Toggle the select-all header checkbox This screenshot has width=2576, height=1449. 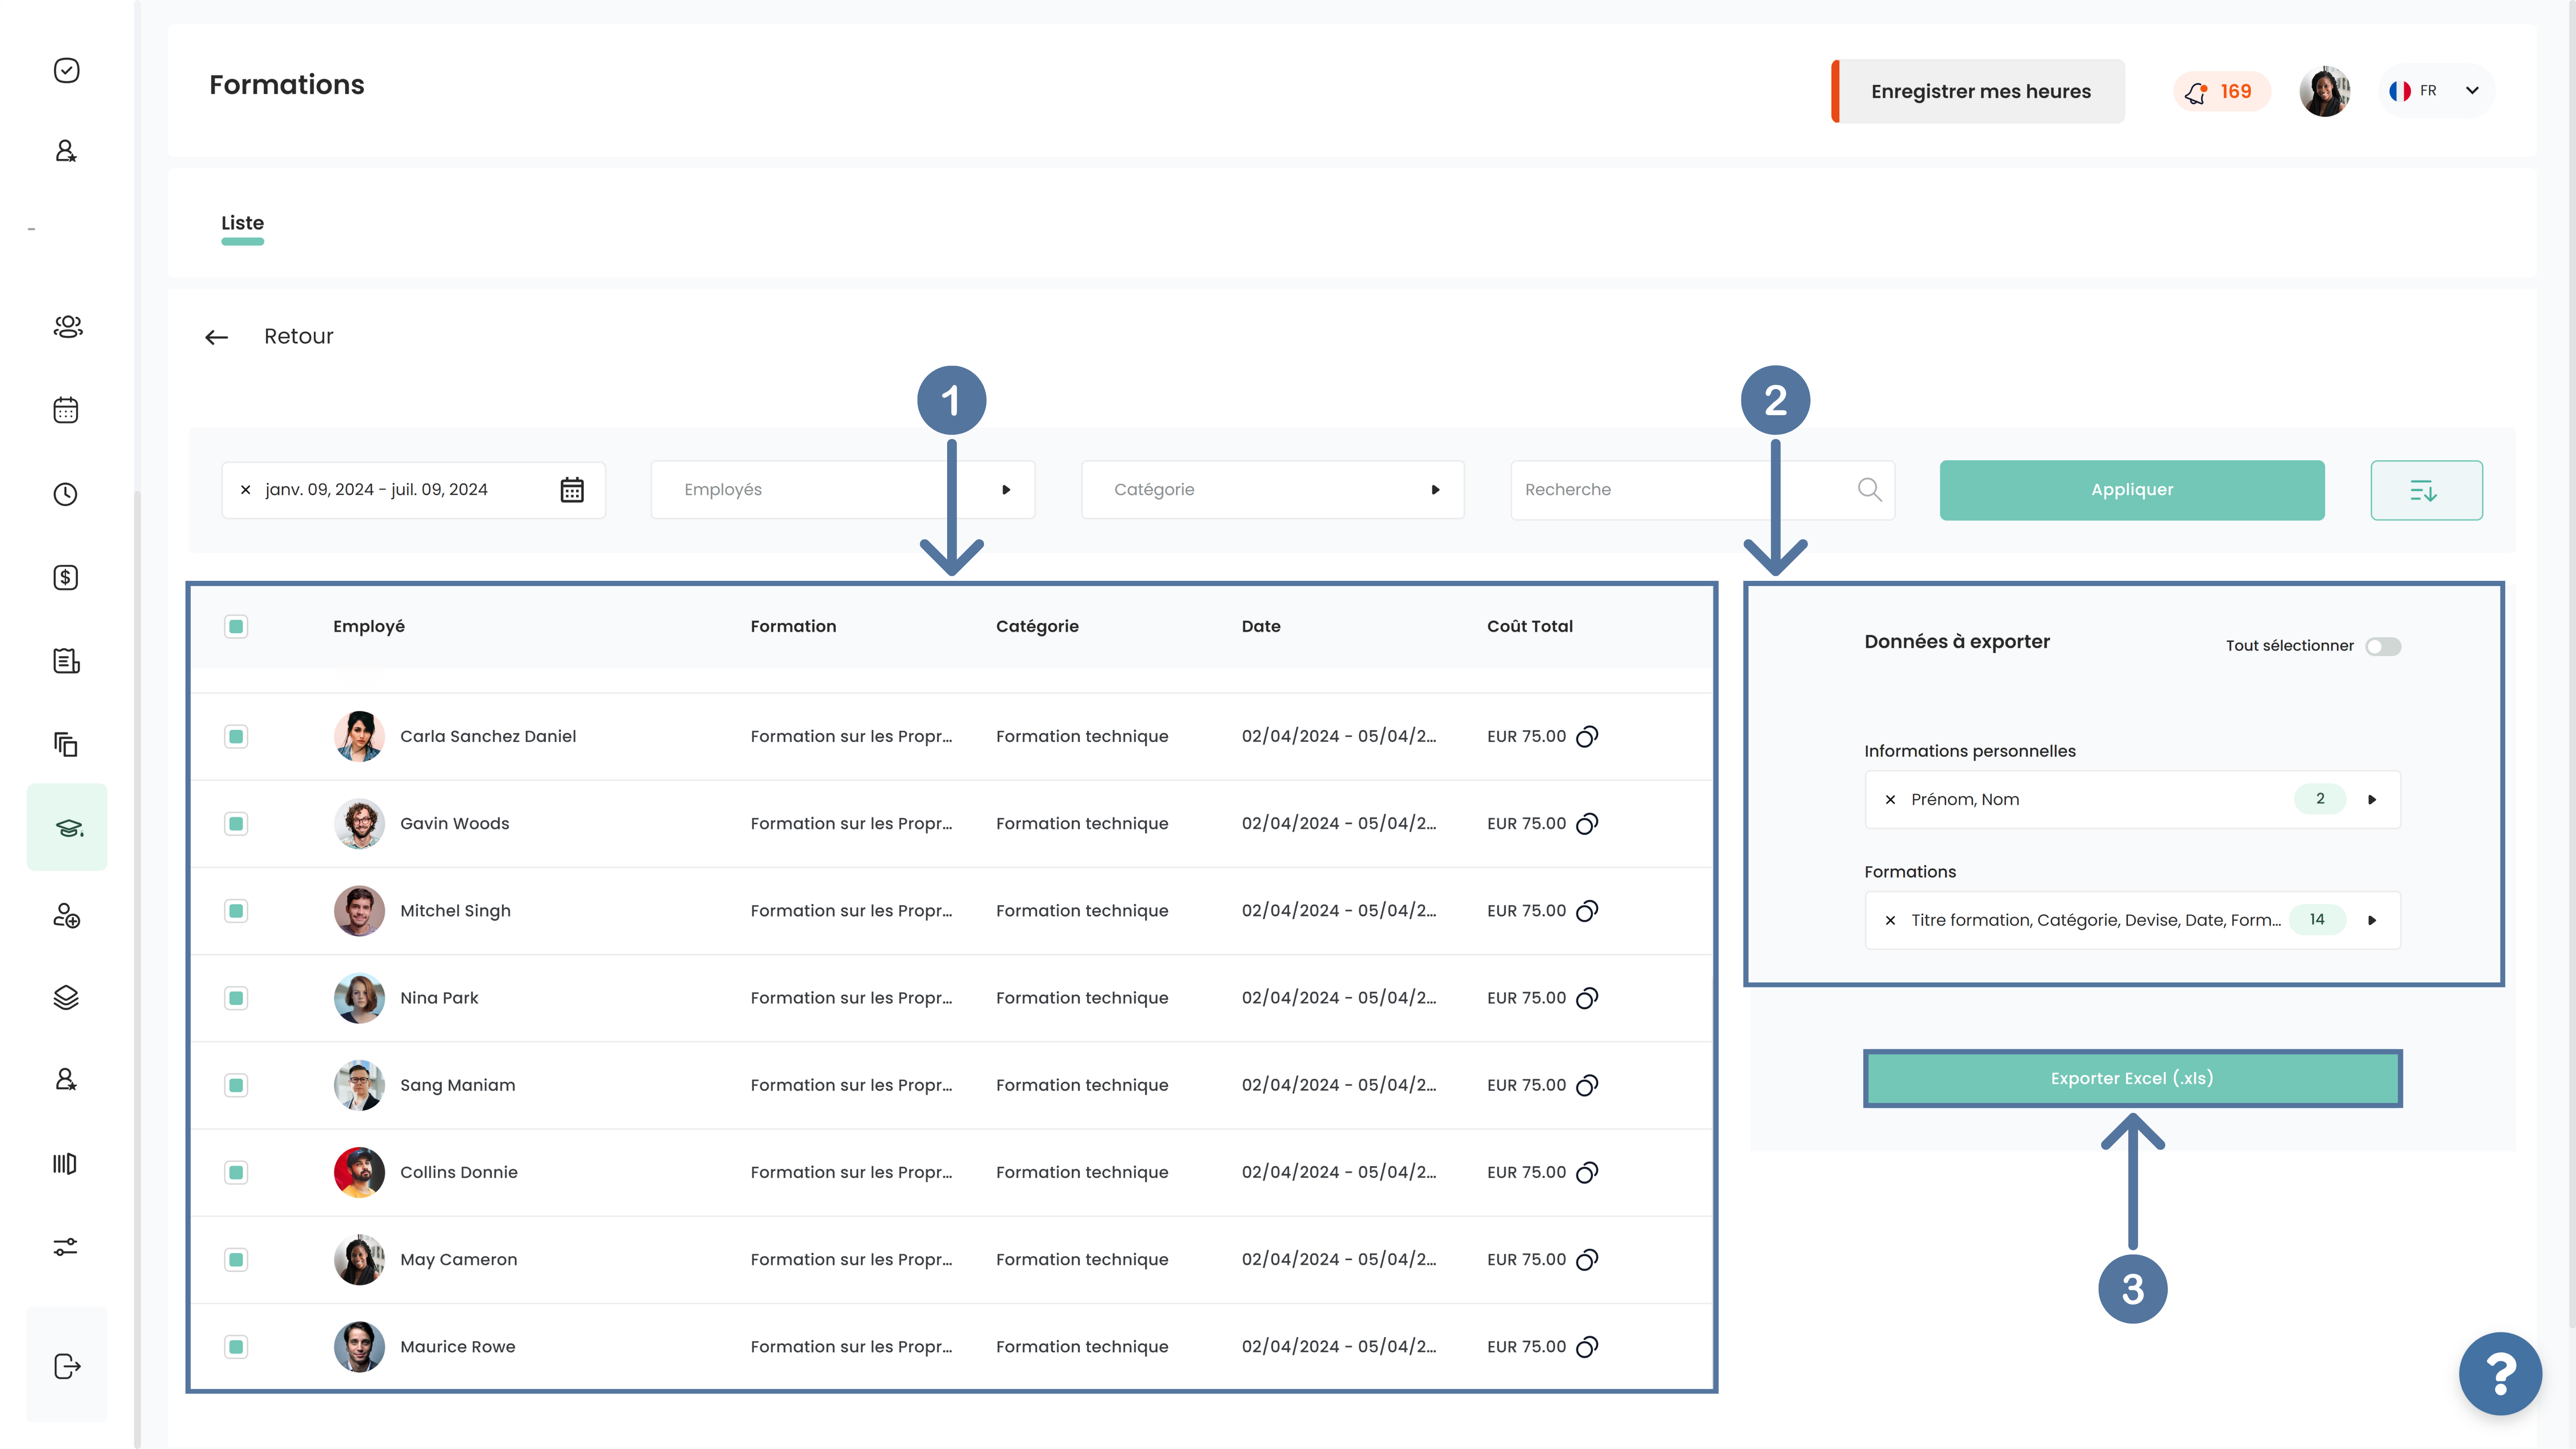(236, 627)
